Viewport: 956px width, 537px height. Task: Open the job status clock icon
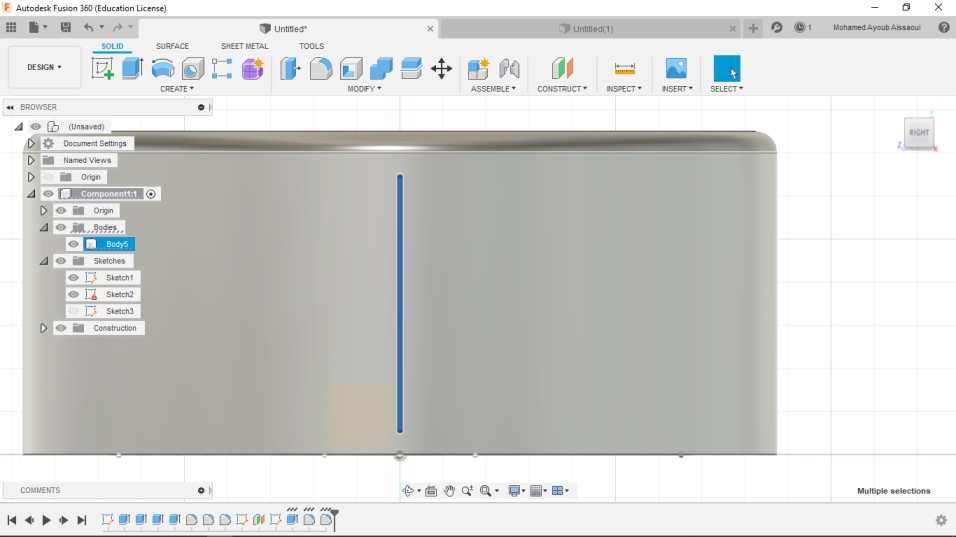pyautogui.click(x=800, y=27)
